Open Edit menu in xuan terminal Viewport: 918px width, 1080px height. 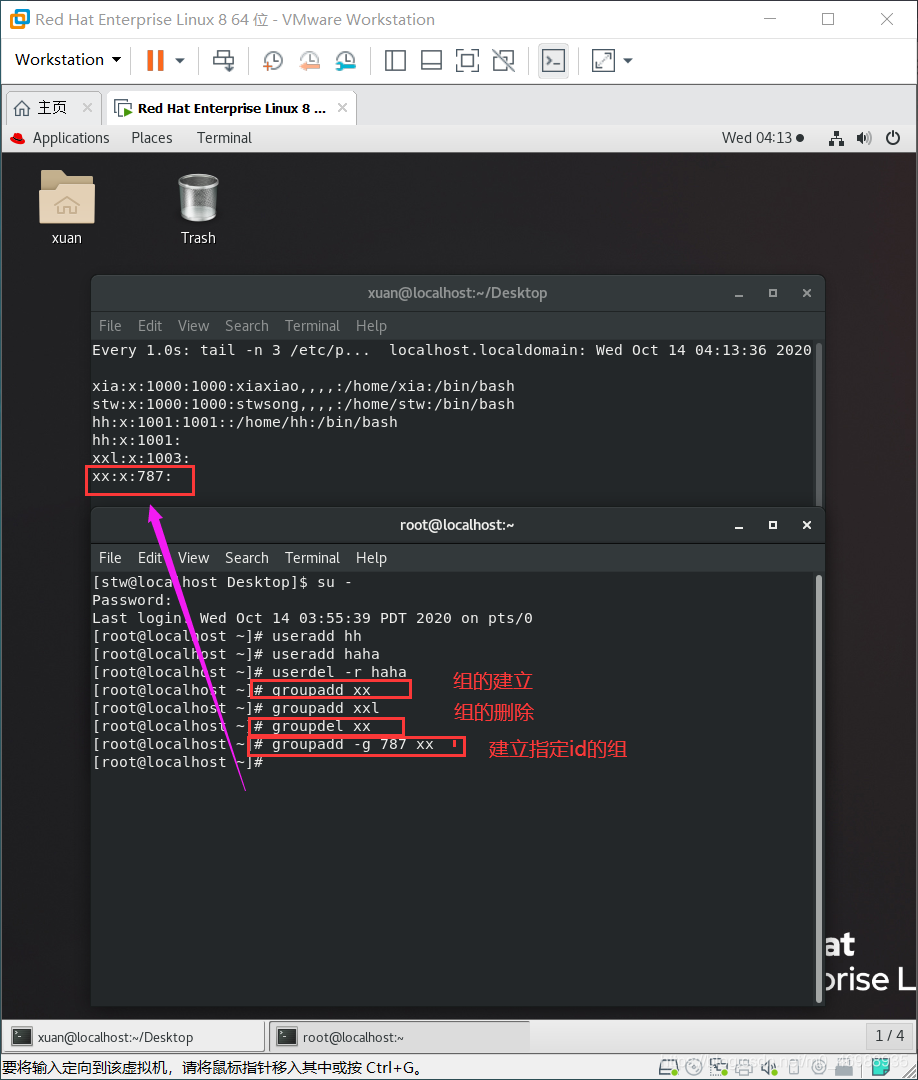[149, 326]
